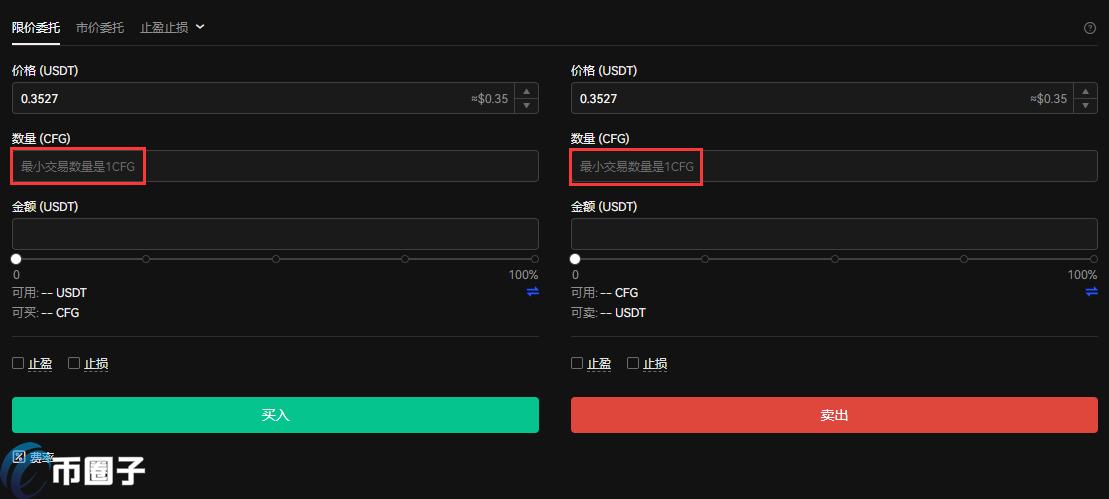
Task: Enable 止损 checkbox in sell panel
Action: 633,363
